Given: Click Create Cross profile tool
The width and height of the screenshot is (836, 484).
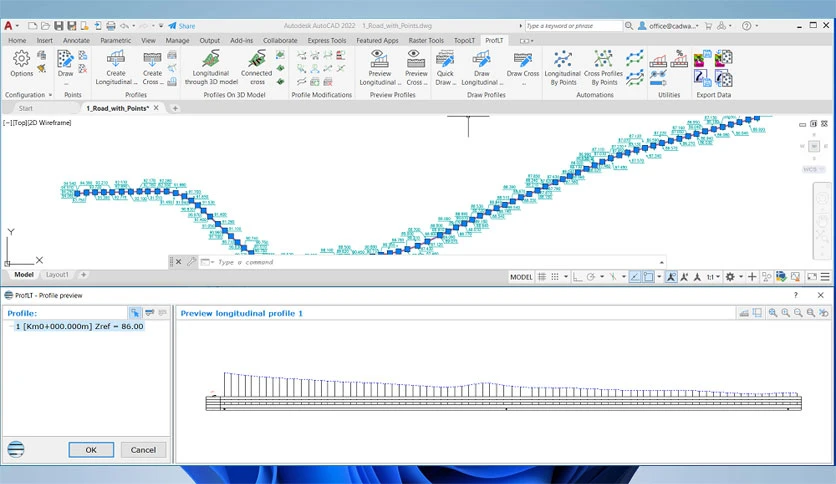Looking at the screenshot, I should (152, 68).
